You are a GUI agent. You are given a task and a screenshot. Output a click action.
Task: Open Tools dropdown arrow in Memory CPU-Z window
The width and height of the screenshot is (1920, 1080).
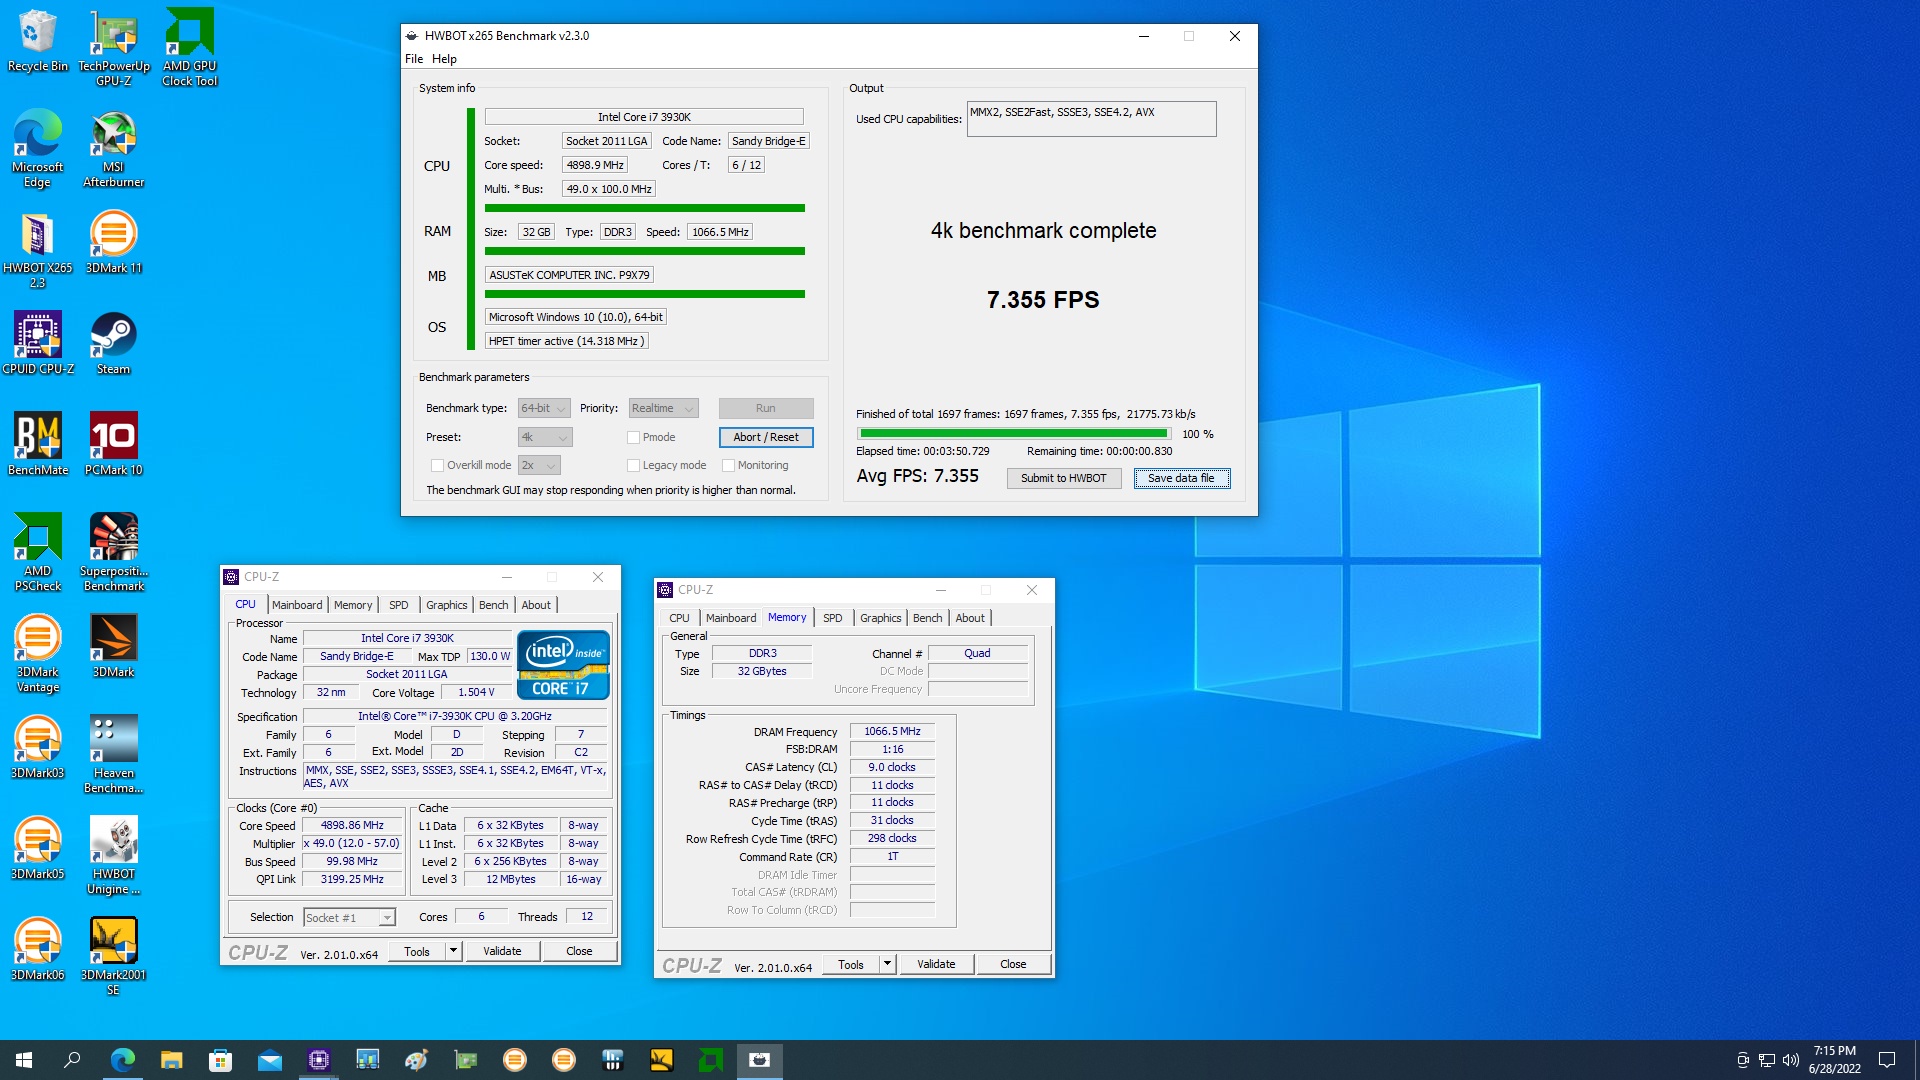click(x=887, y=964)
